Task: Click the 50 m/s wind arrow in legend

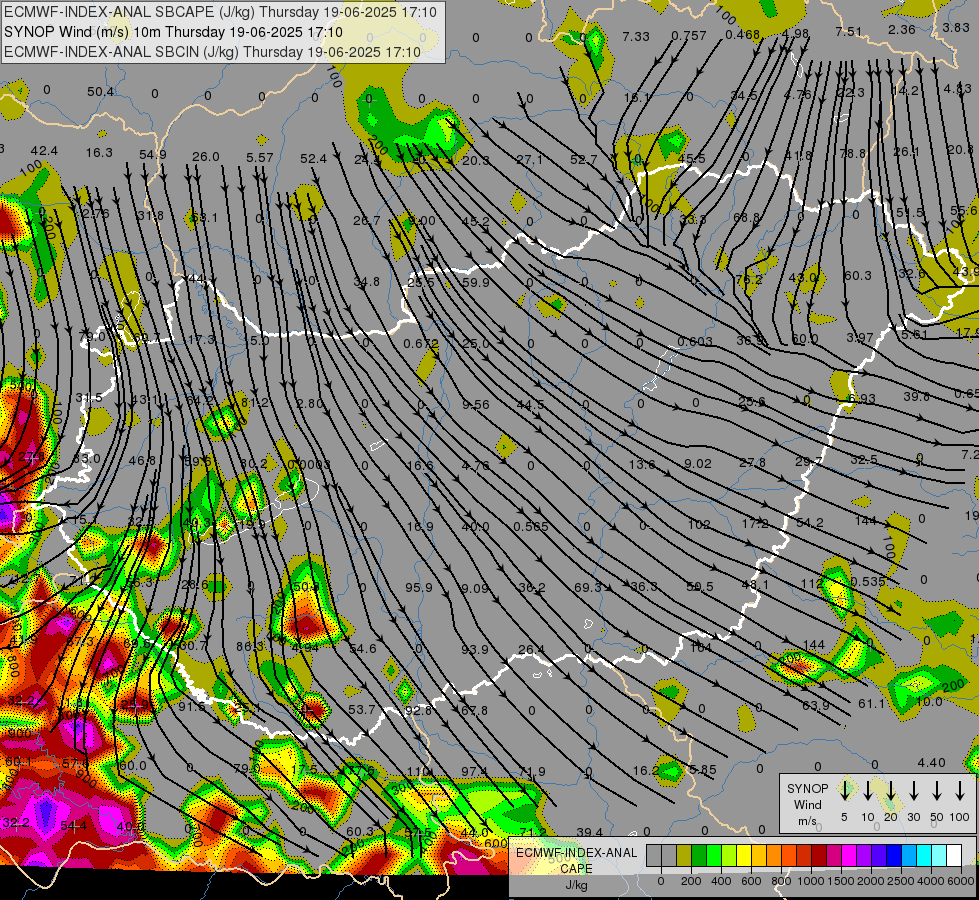Action: tap(937, 791)
